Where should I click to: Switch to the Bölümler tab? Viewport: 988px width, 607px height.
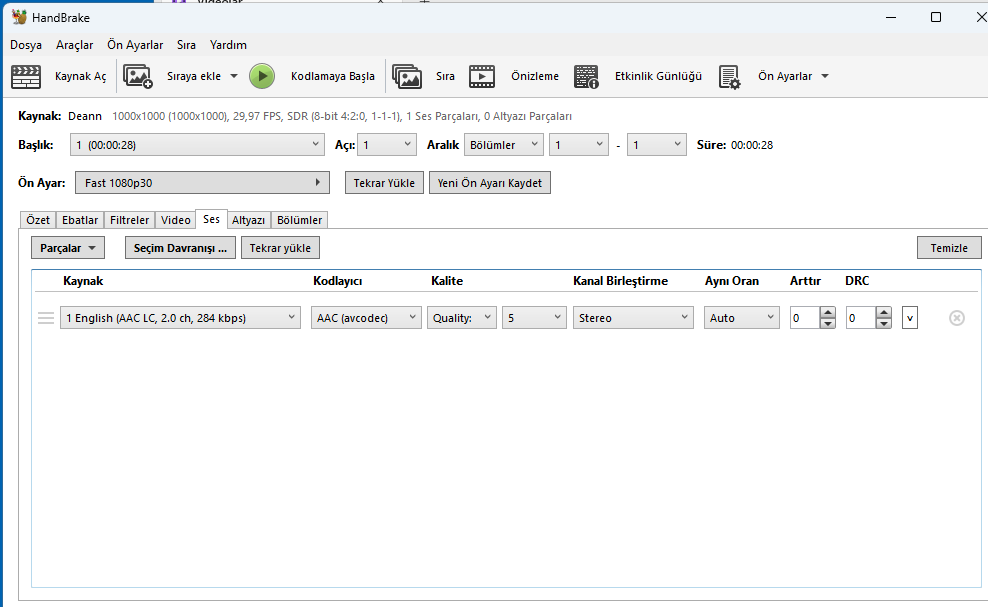tap(299, 220)
